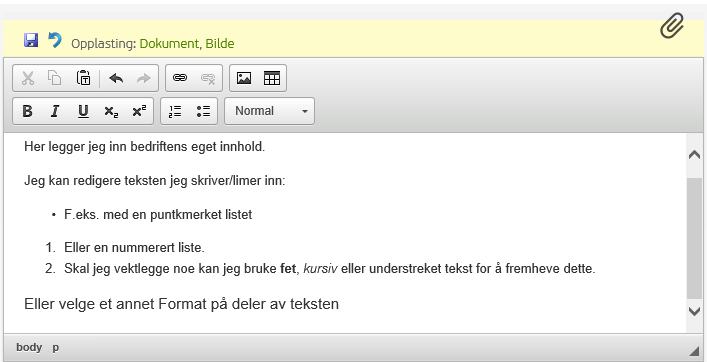The width and height of the screenshot is (707, 362).
Task: Click the Cut scissors icon
Action: point(28,78)
